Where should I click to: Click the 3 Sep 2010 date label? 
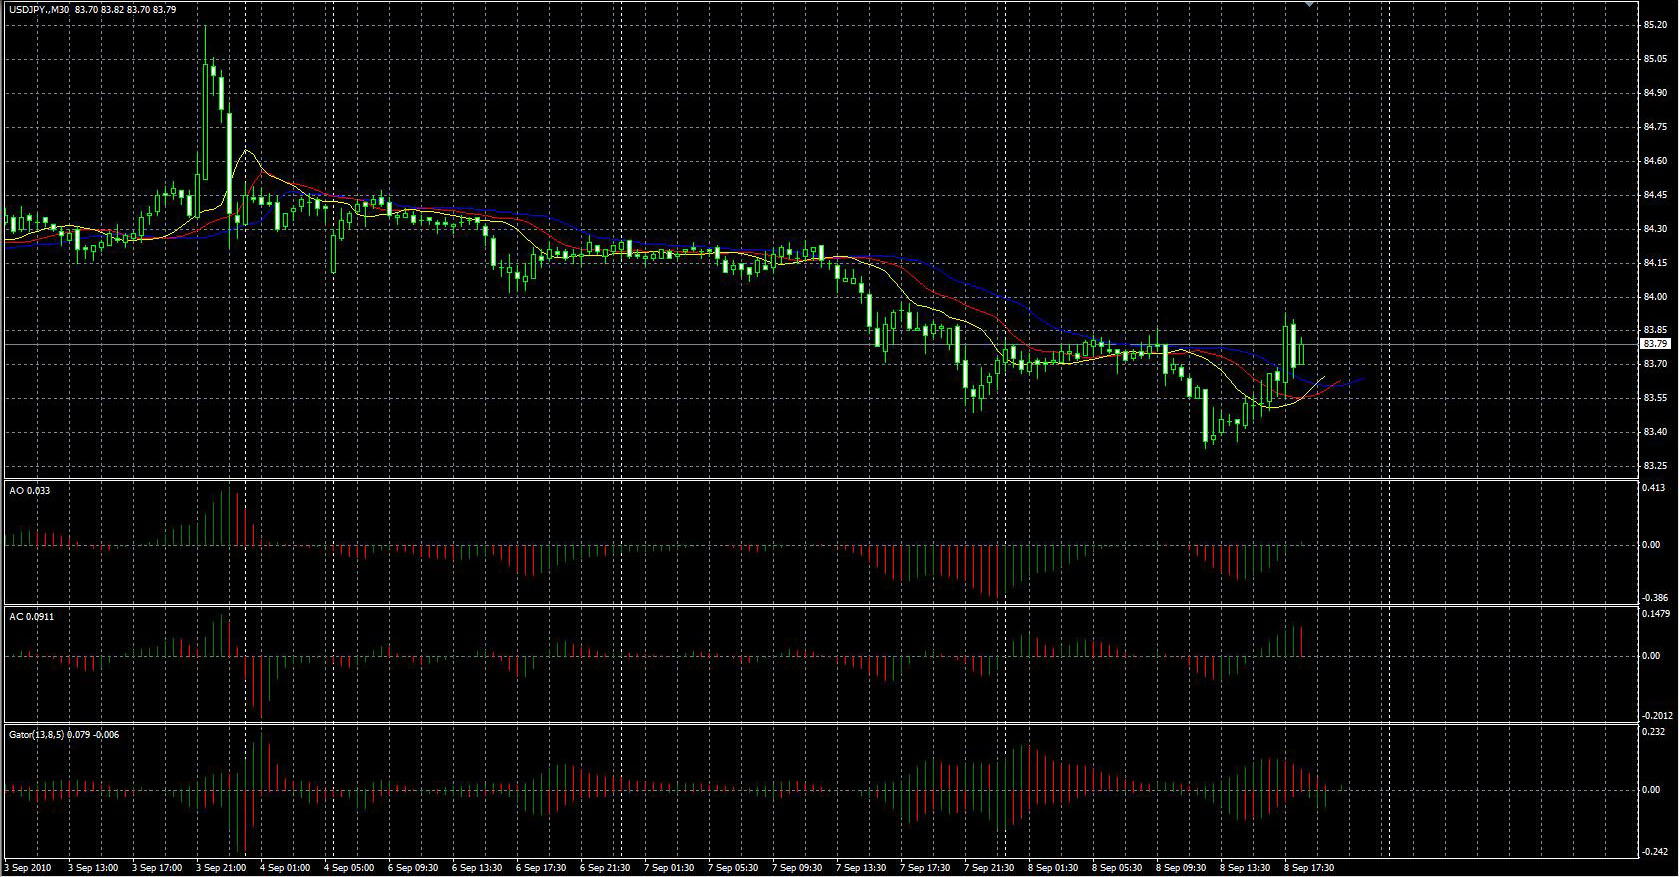[x=29, y=868]
